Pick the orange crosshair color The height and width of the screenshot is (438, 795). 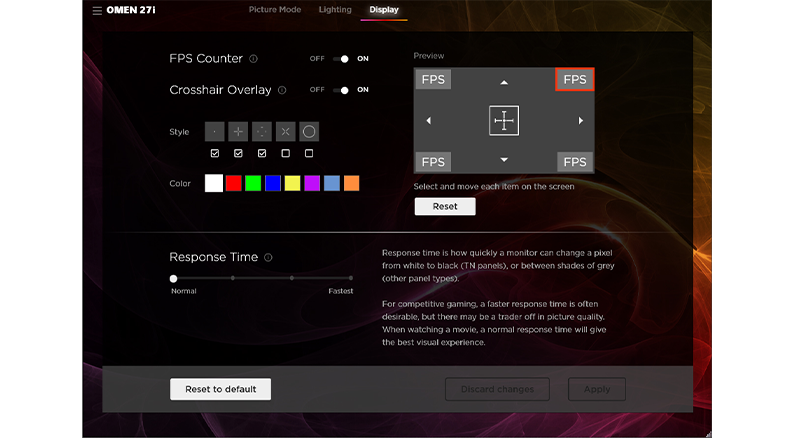[x=351, y=183]
